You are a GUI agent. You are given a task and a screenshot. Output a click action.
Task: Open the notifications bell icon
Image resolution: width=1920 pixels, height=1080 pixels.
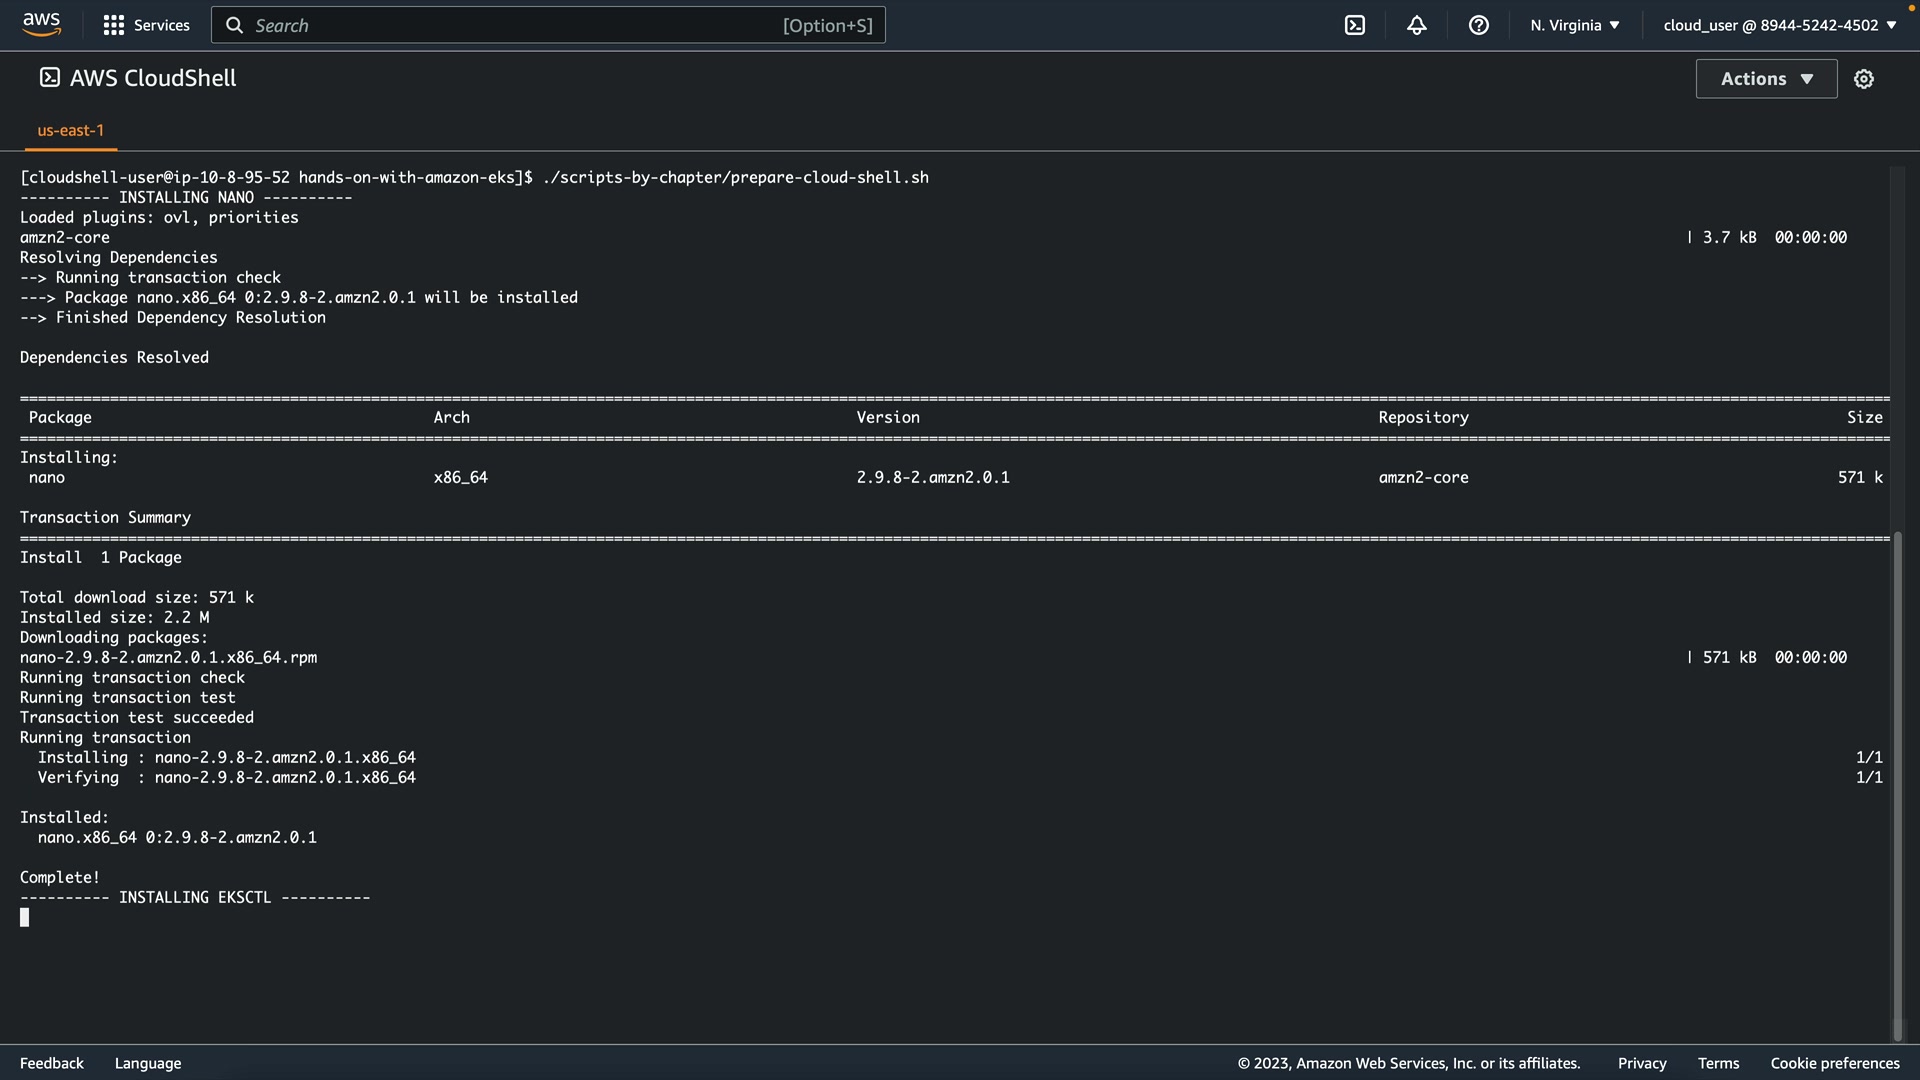tap(1417, 25)
